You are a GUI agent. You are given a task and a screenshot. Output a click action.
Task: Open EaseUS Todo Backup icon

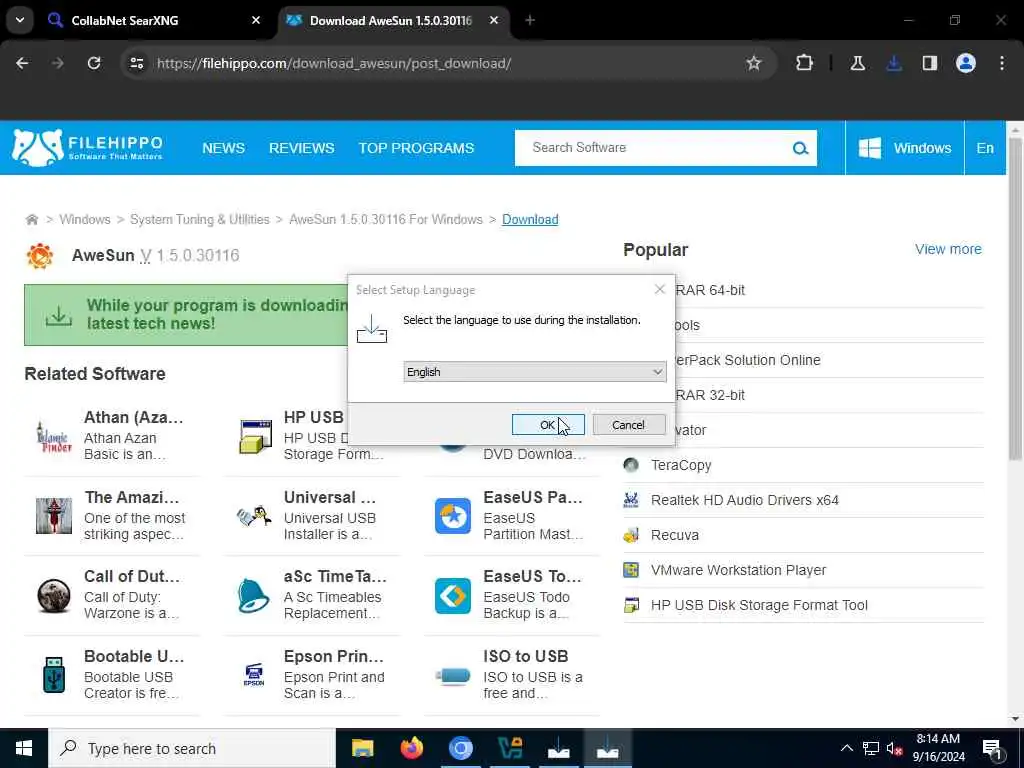(453, 596)
